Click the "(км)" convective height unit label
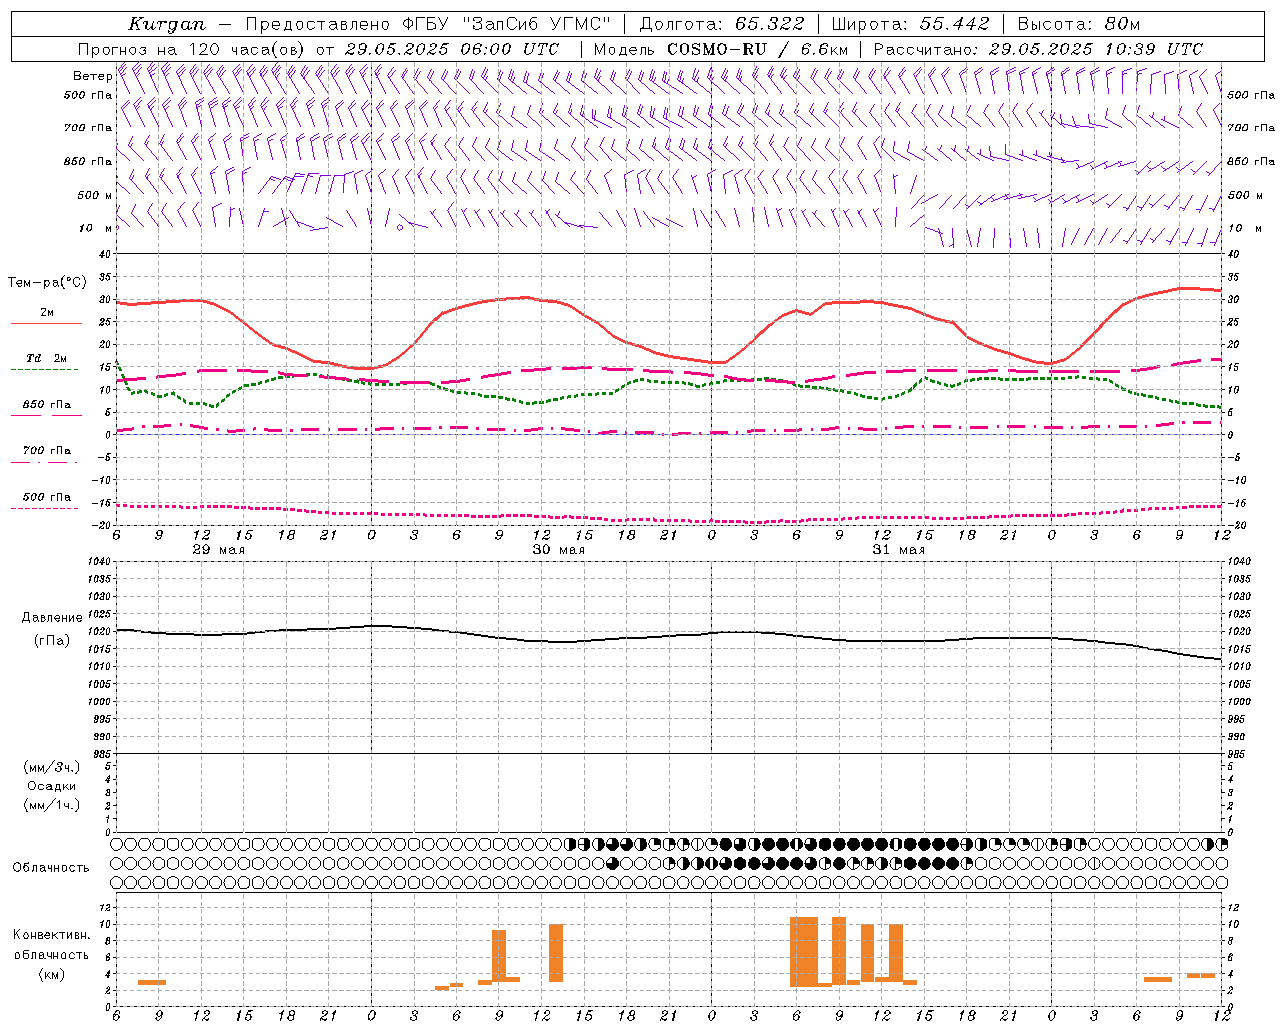This screenshot has height=1024, width=1280. click(x=52, y=974)
